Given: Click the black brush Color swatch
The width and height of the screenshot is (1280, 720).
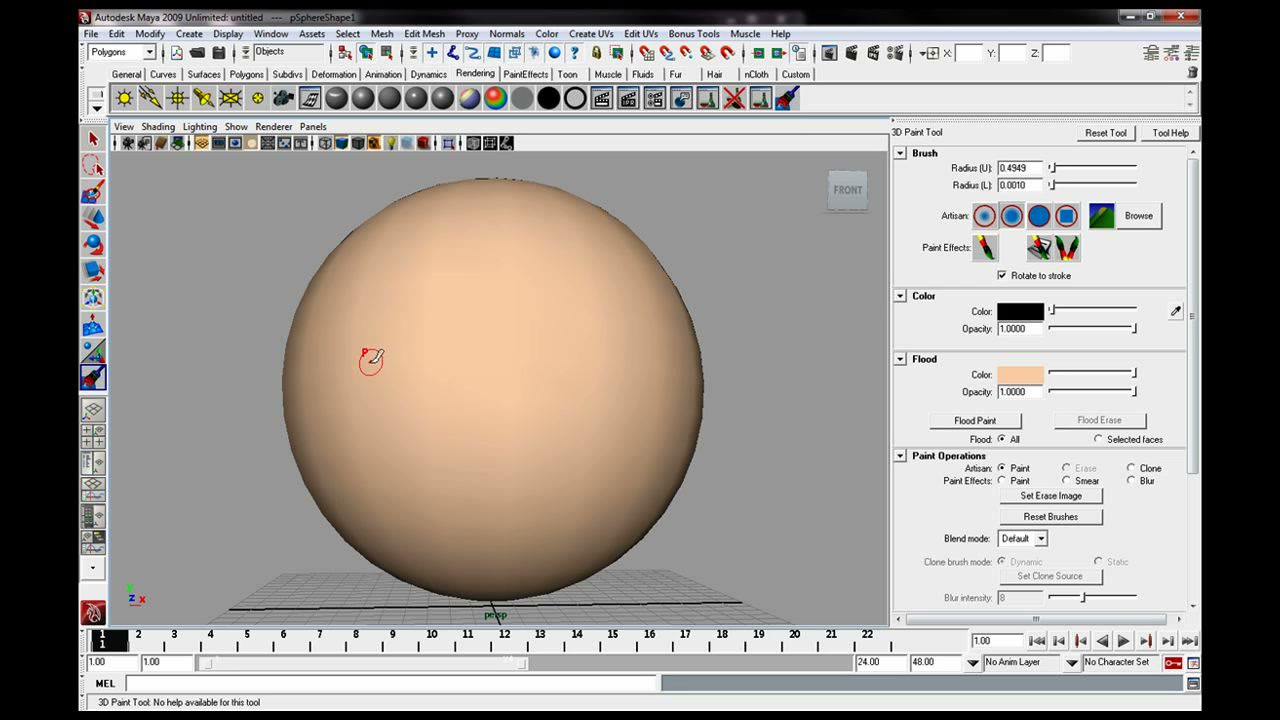Looking at the screenshot, I should tap(1020, 312).
